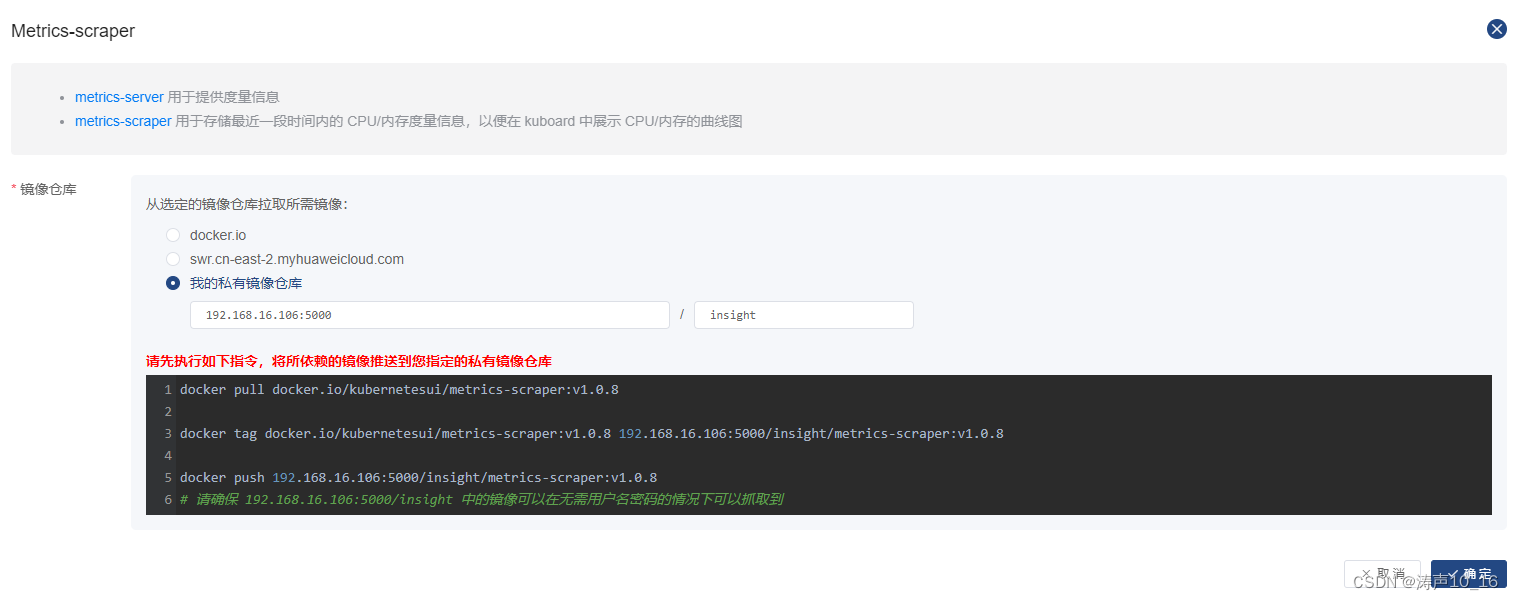Click the red warning text 请先执行如下指令
The image size is (1514, 600).
(x=349, y=361)
